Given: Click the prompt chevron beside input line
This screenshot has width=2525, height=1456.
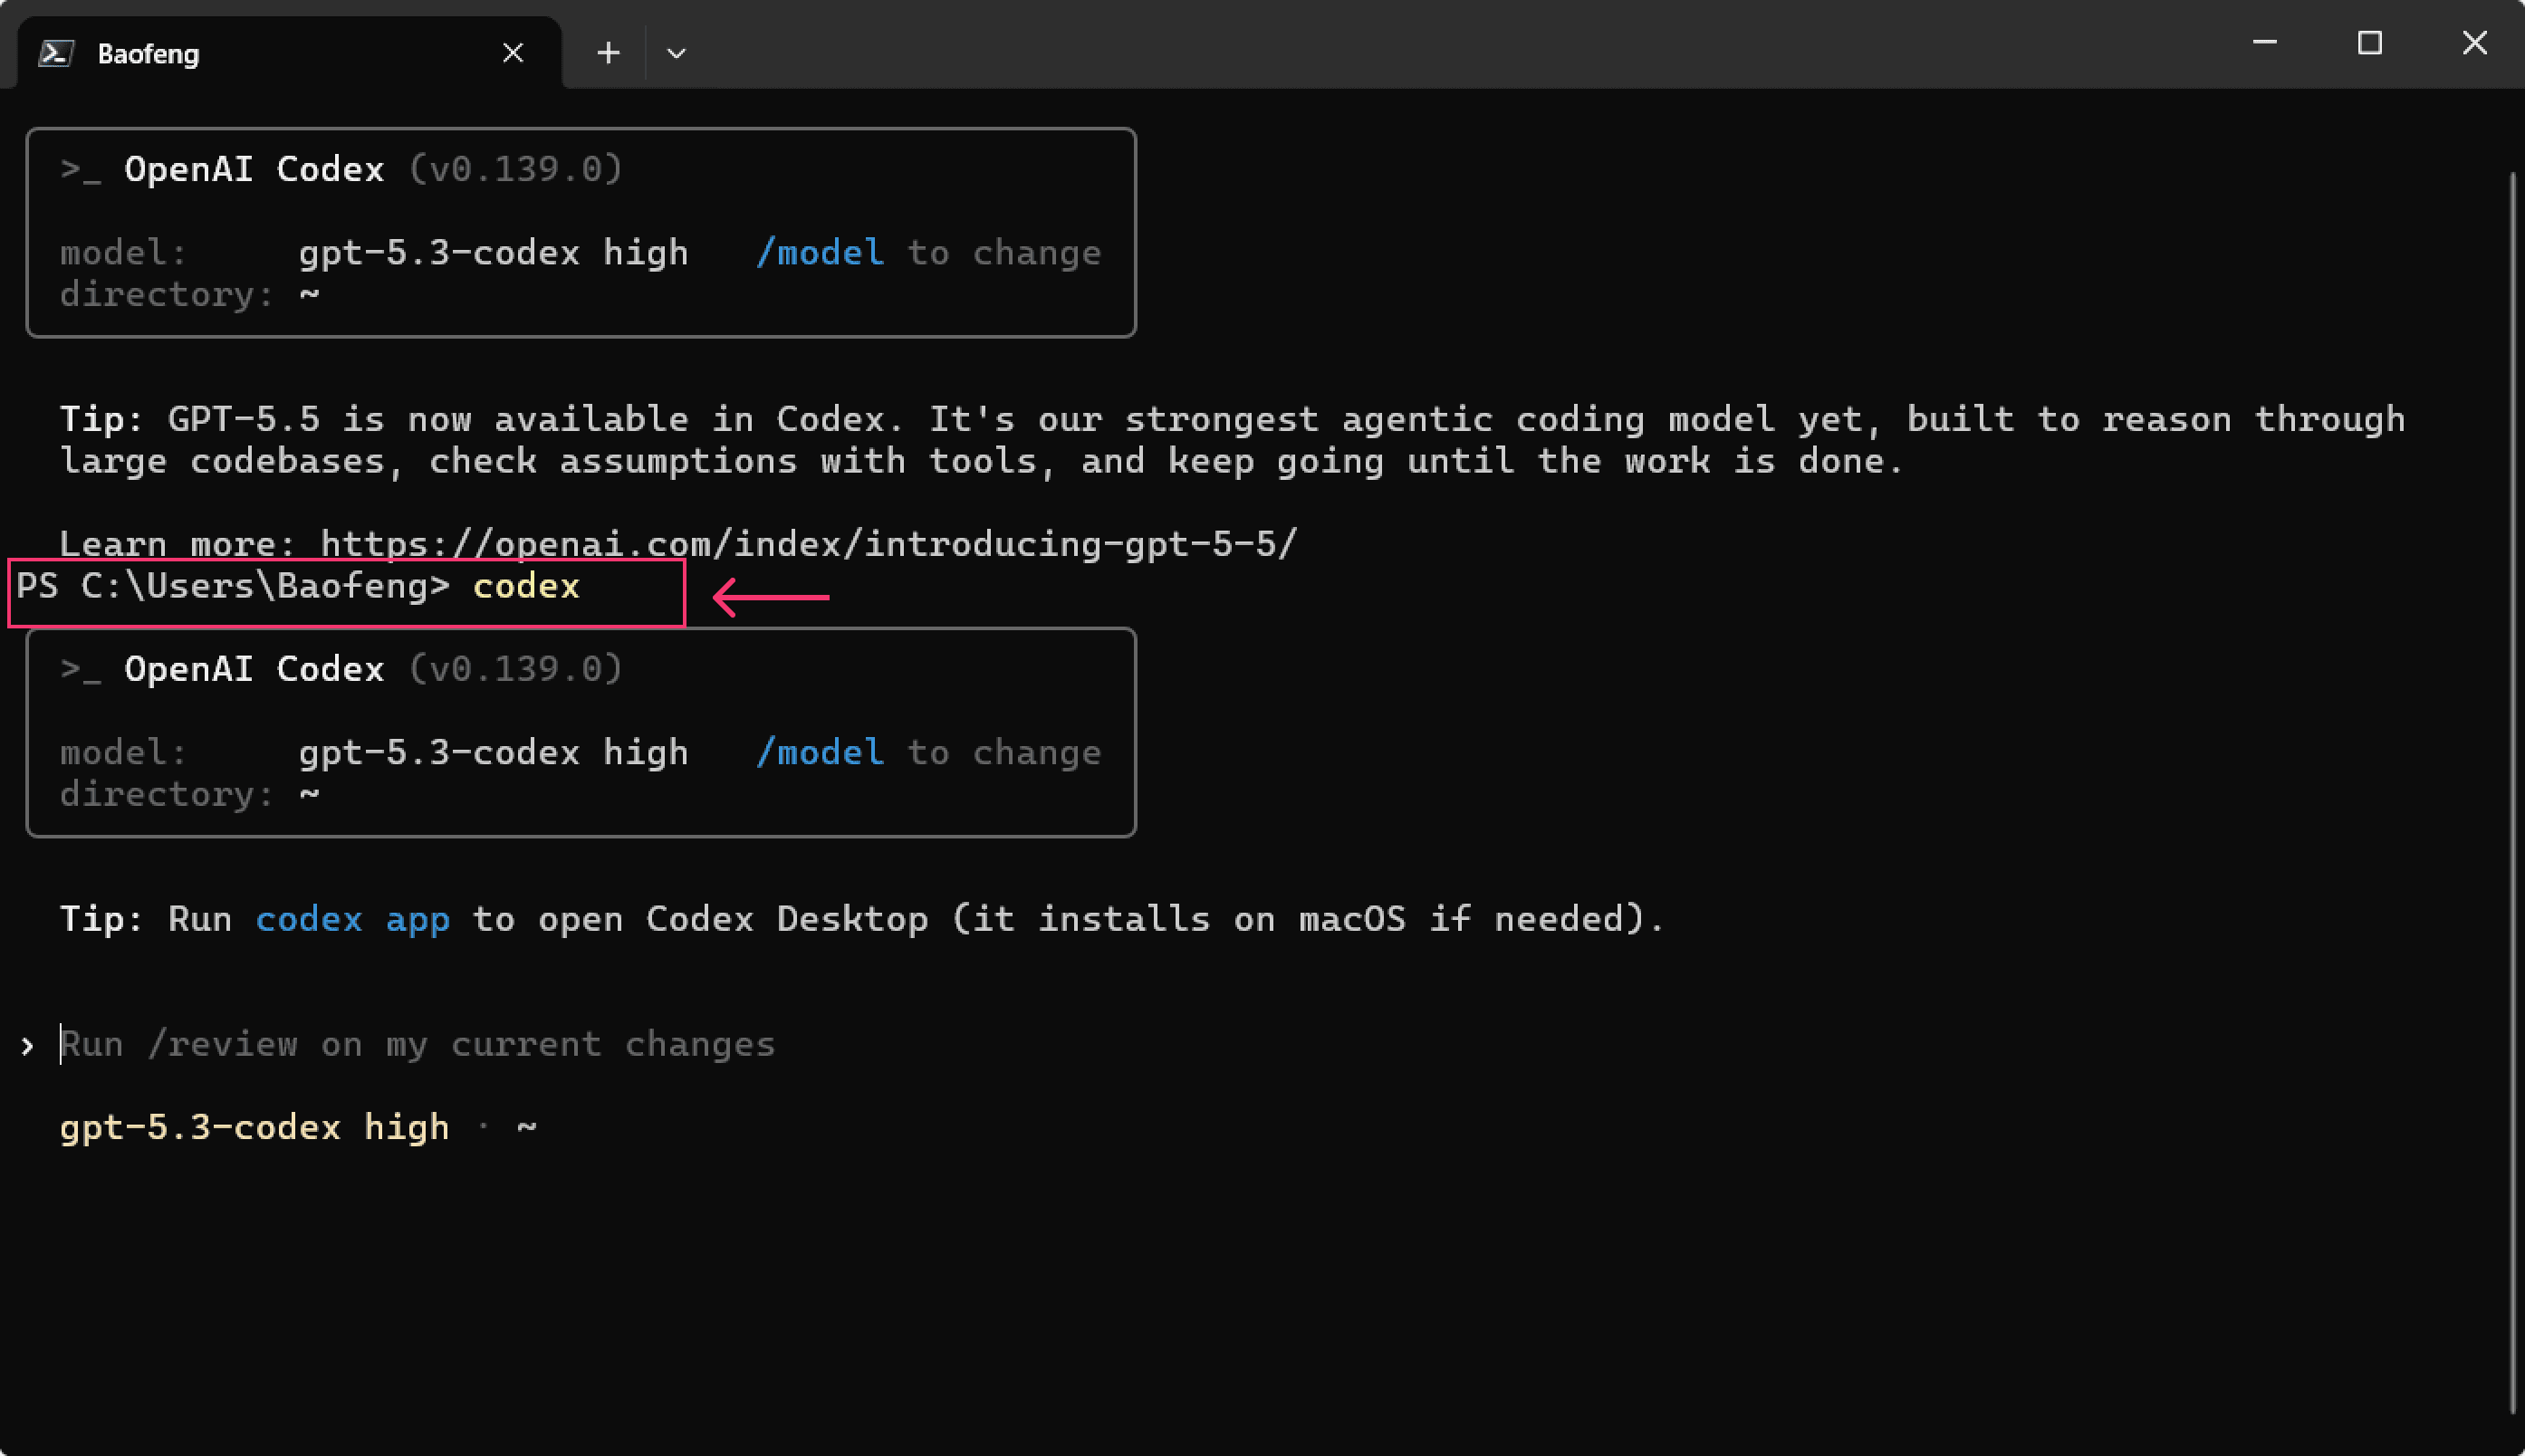Looking at the screenshot, I should tap(27, 1046).
